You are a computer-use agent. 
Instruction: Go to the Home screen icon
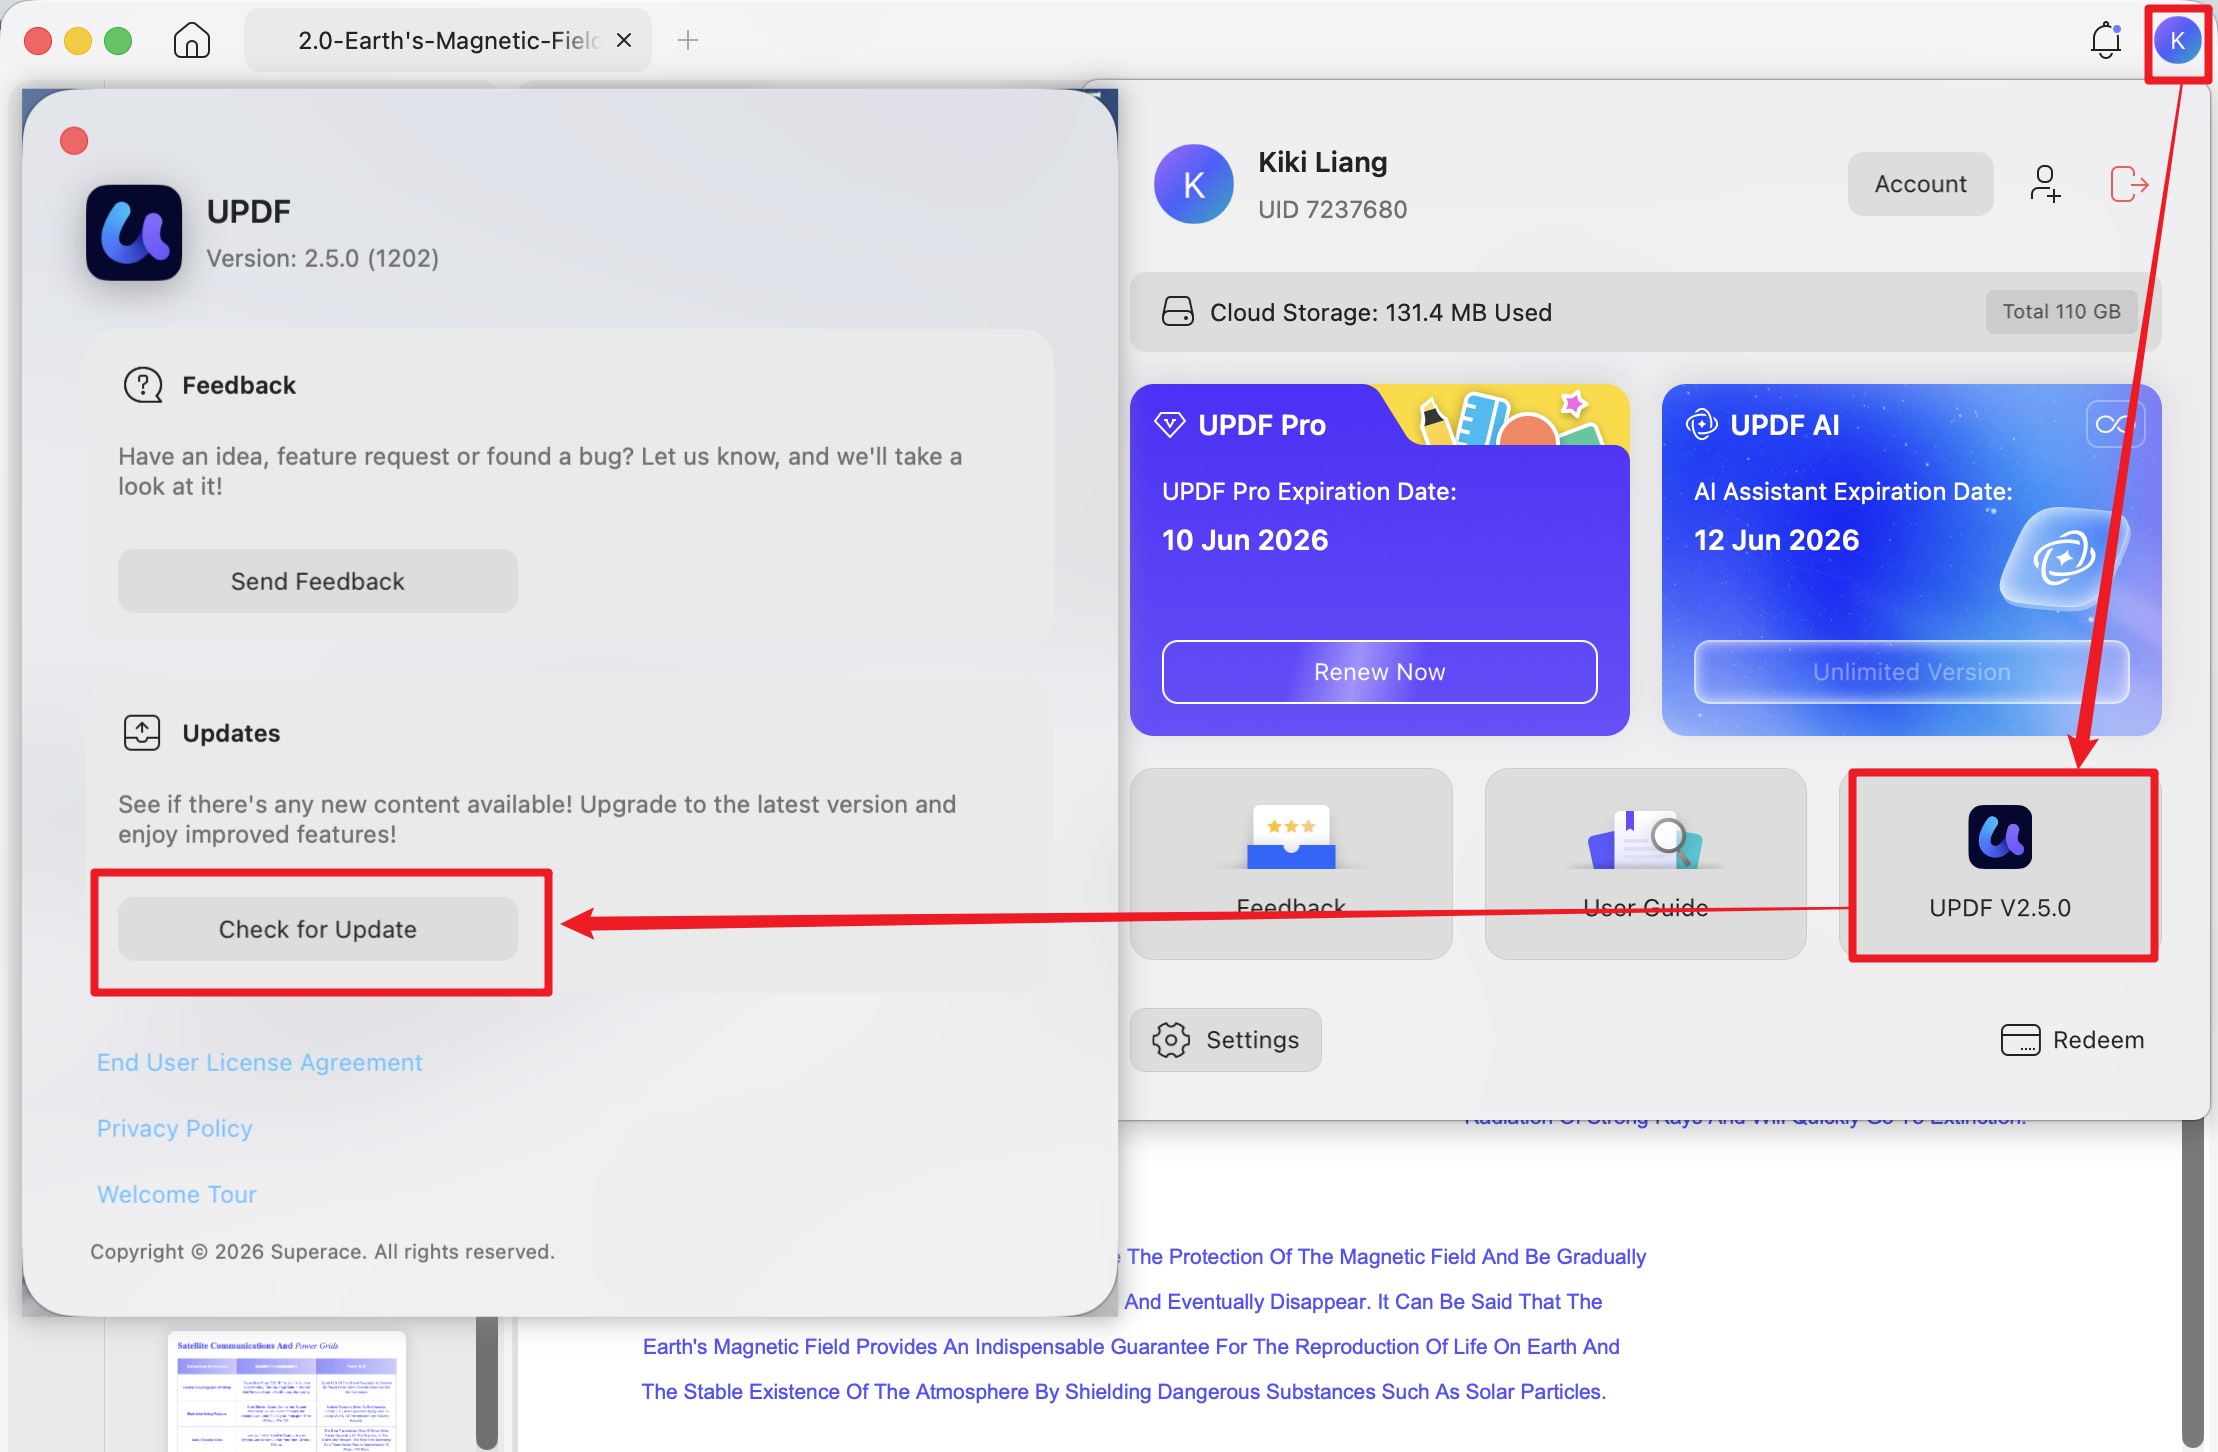pos(191,41)
